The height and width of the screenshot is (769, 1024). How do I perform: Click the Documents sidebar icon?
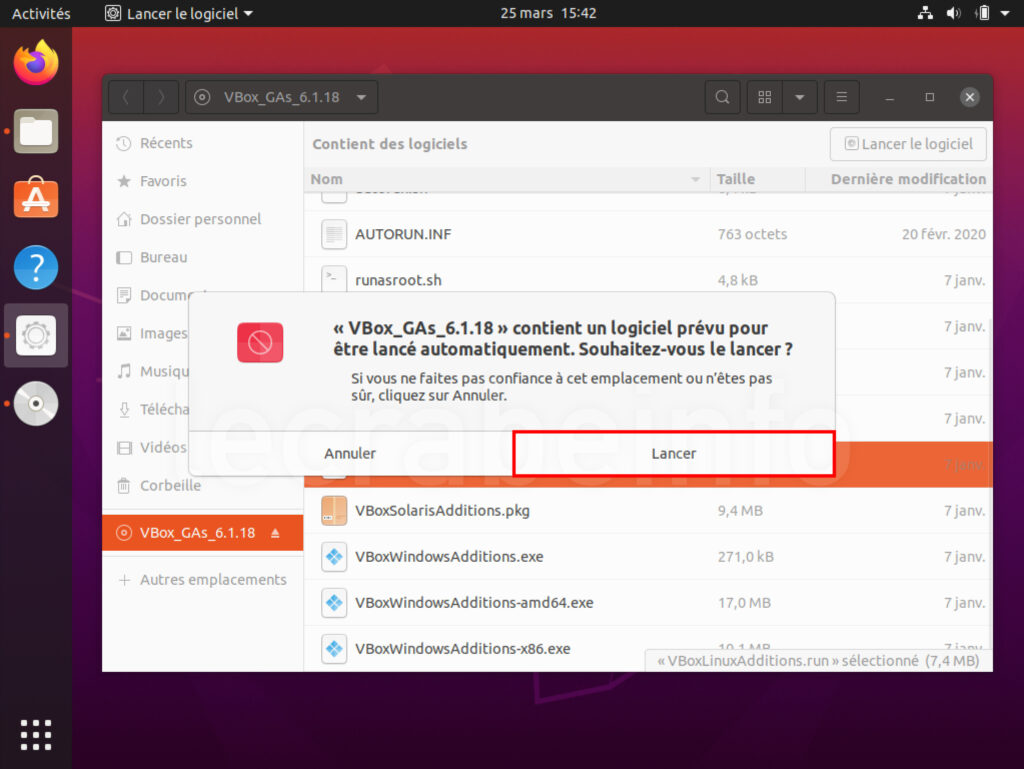click(x=124, y=295)
